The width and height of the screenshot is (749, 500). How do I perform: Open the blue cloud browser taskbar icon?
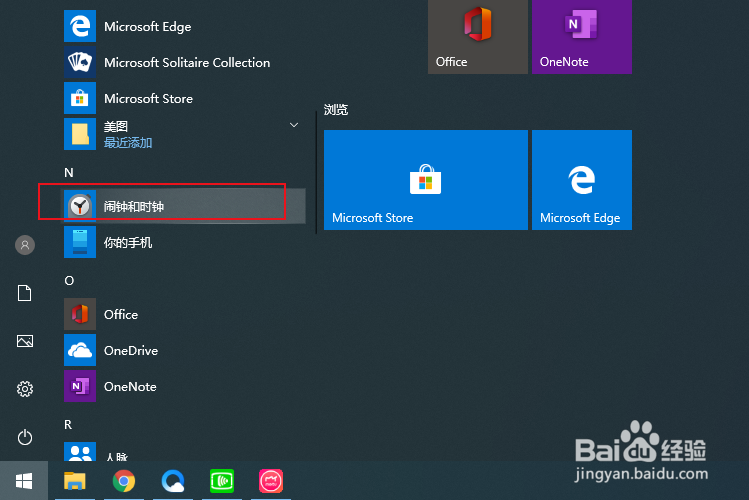click(x=173, y=481)
